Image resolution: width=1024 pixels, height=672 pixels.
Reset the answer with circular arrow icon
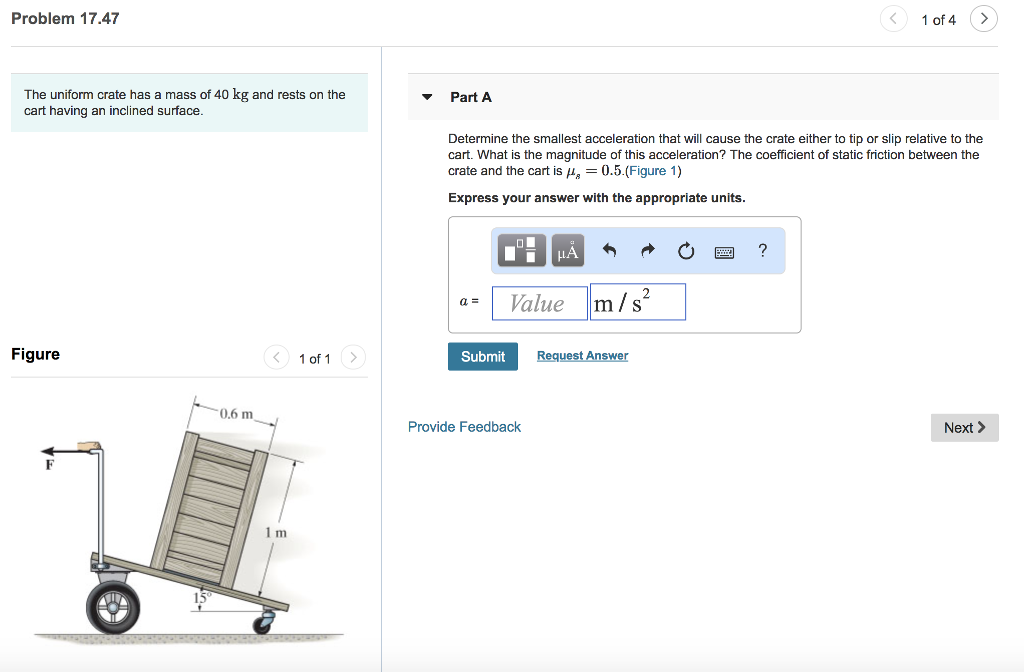(686, 250)
